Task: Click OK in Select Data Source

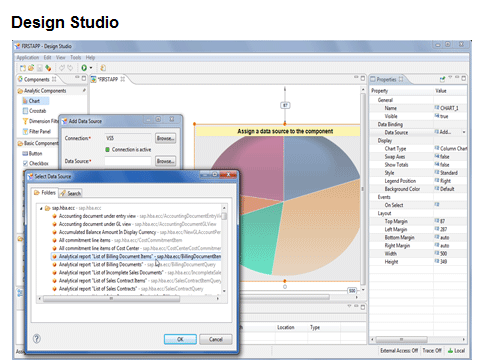Action: (x=180, y=339)
